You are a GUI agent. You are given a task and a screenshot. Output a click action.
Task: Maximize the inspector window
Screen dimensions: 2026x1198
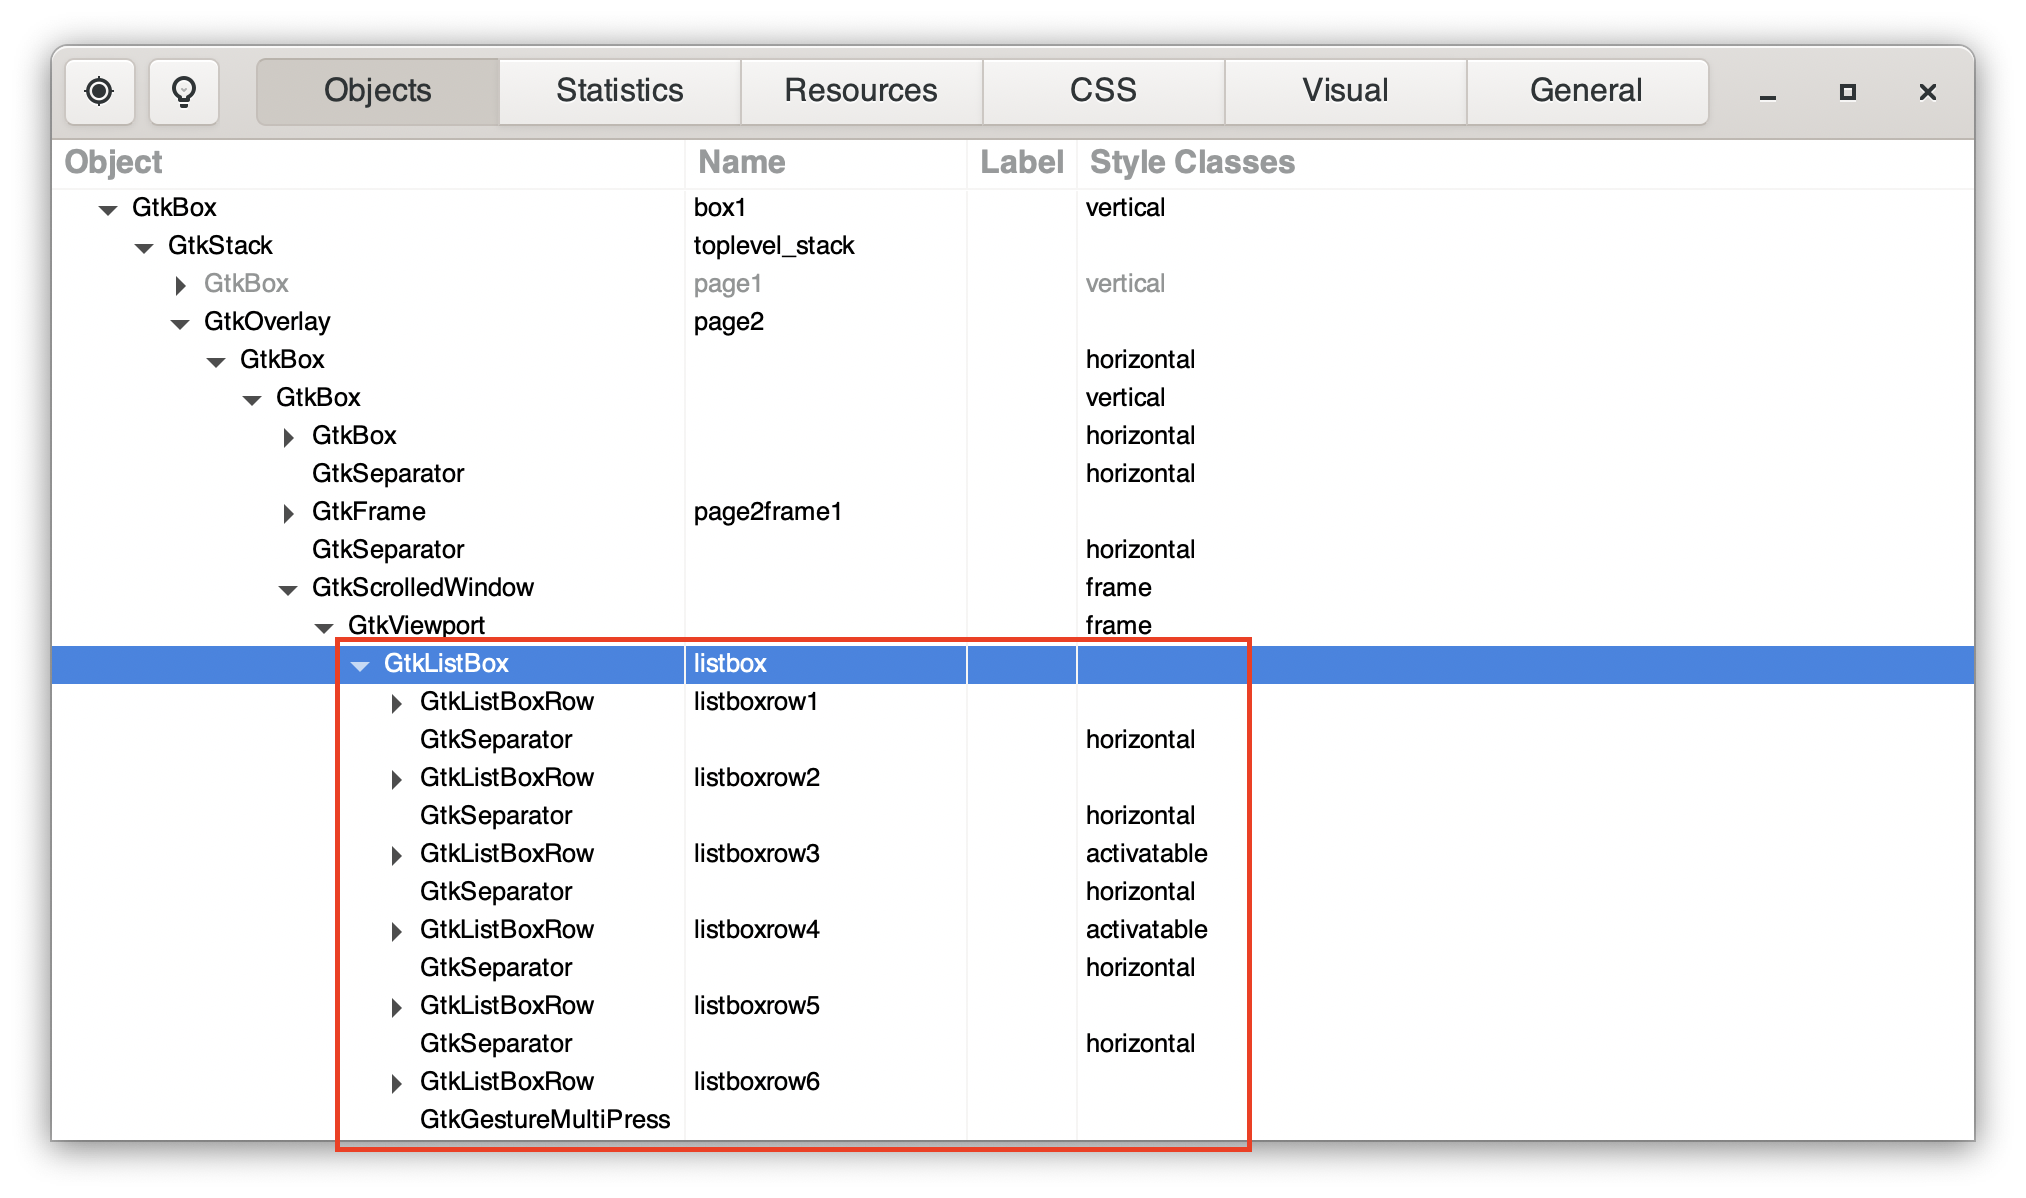(x=1847, y=92)
